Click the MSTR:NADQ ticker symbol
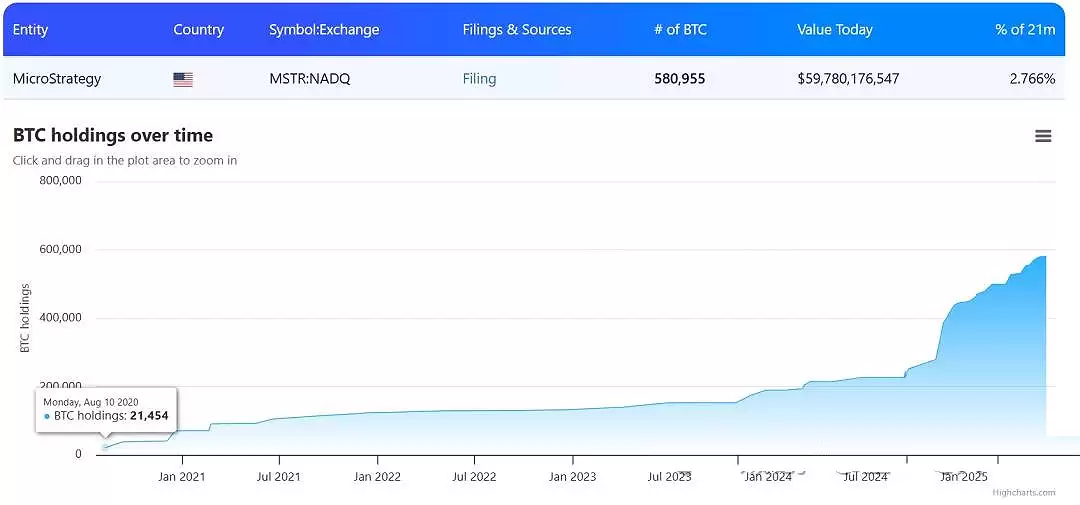Screen dimensions: 1080x505 pyautogui.click(x=310, y=79)
